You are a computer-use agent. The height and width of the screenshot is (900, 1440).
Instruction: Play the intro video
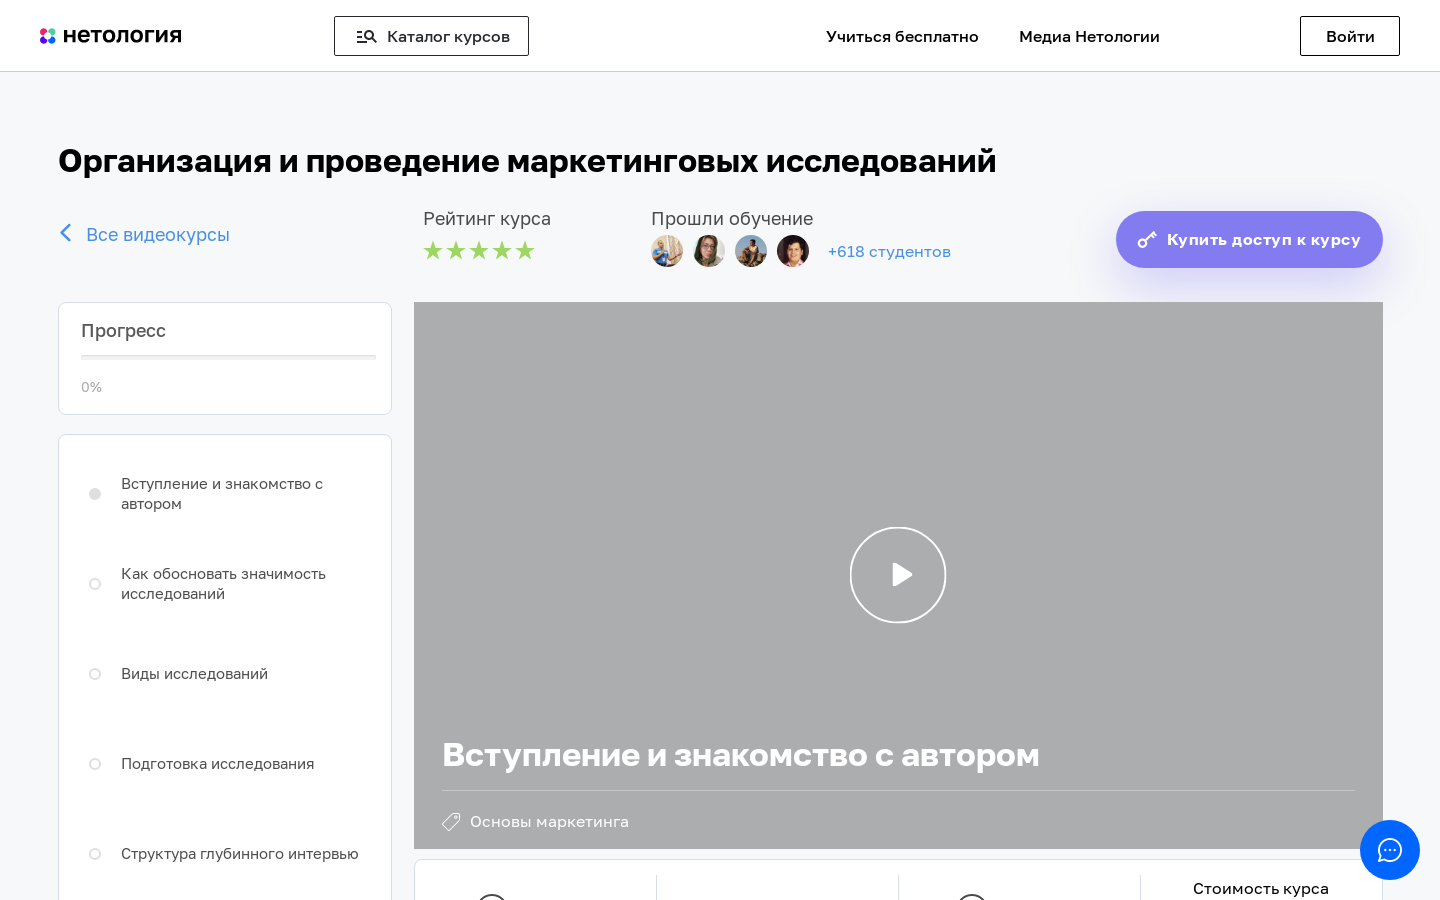click(898, 575)
